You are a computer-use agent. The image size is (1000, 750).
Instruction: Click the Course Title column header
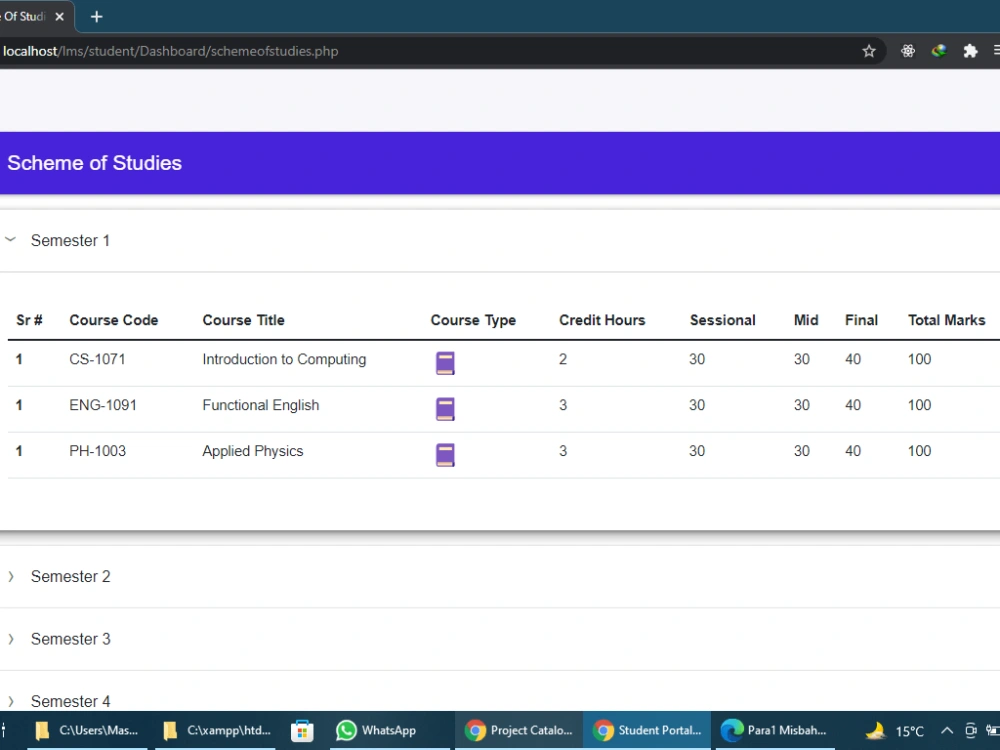click(244, 320)
